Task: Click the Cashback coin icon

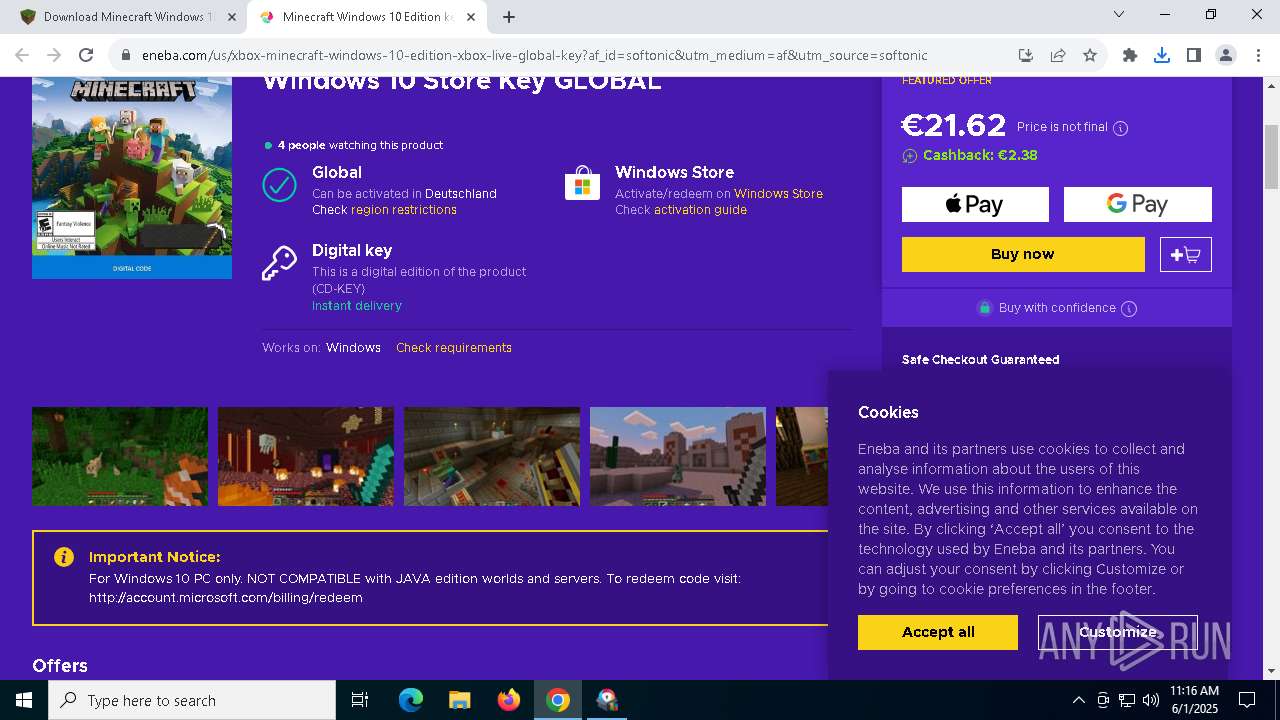Action: tap(910, 156)
